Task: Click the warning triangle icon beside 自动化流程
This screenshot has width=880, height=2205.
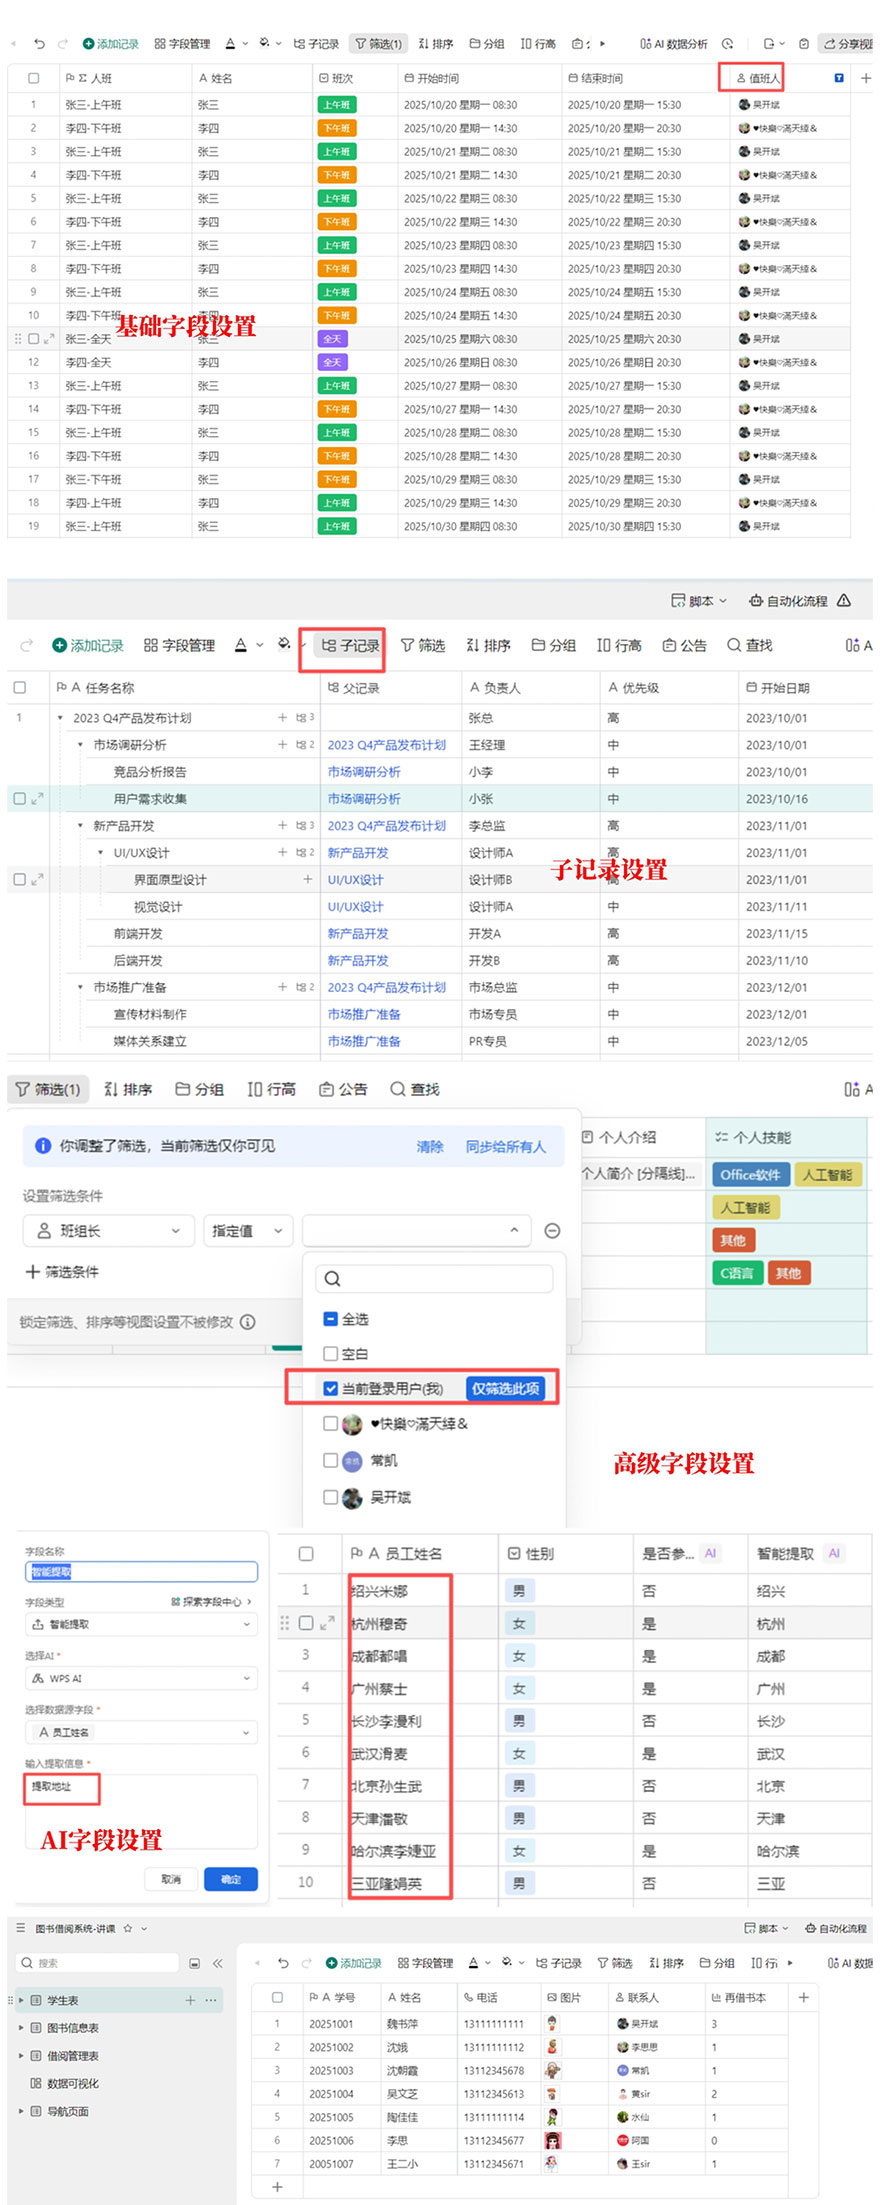Action: [x=844, y=601]
